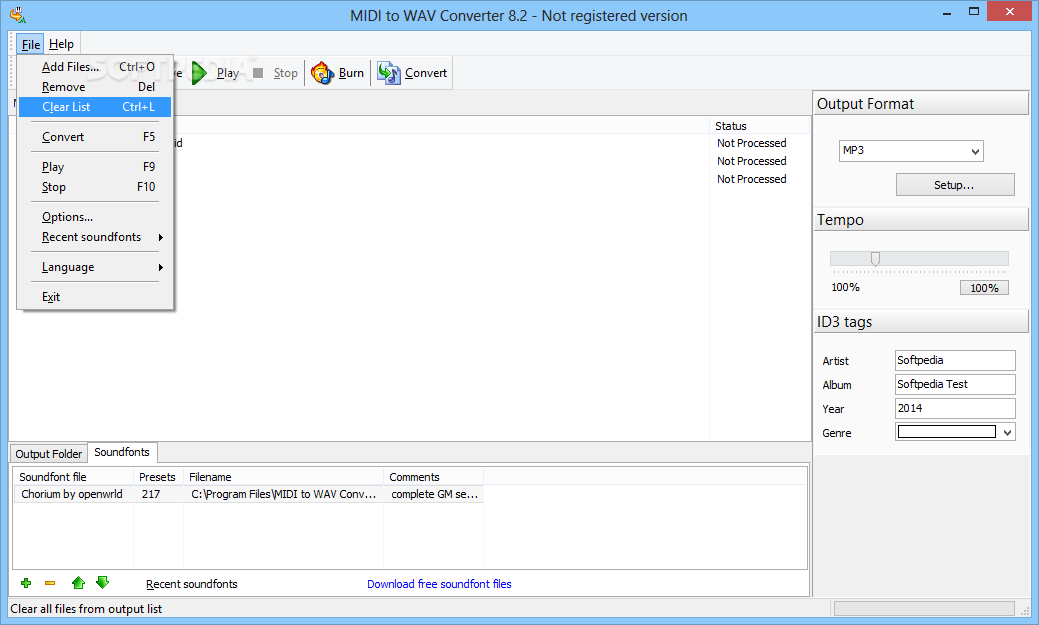Image resolution: width=1039 pixels, height=625 pixels.
Task: Click the Setup... button
Action: 955,185
